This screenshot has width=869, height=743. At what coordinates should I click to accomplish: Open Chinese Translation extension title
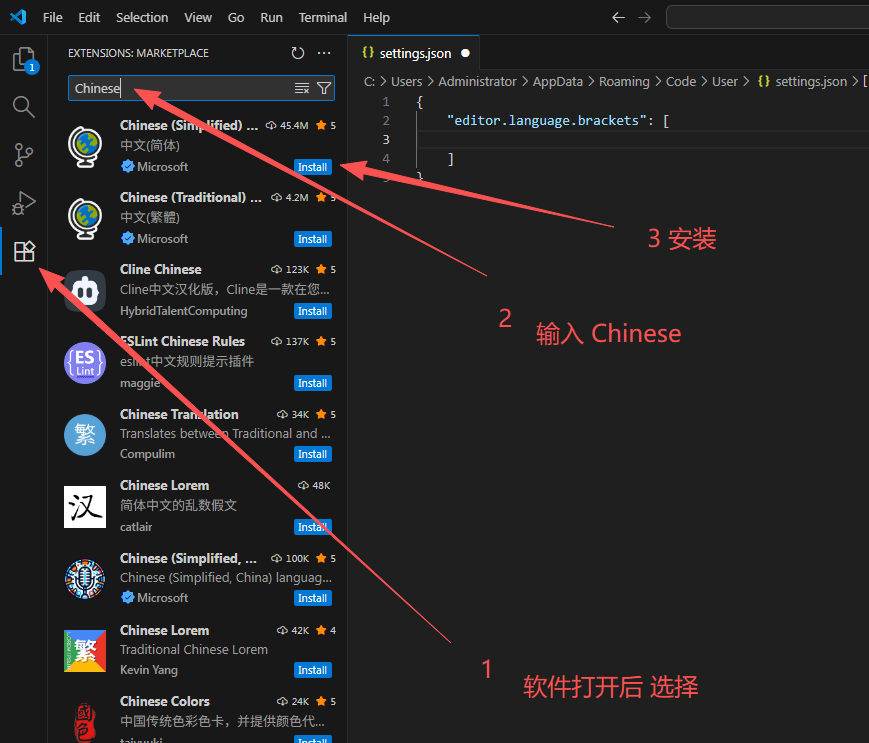point(179,414)
